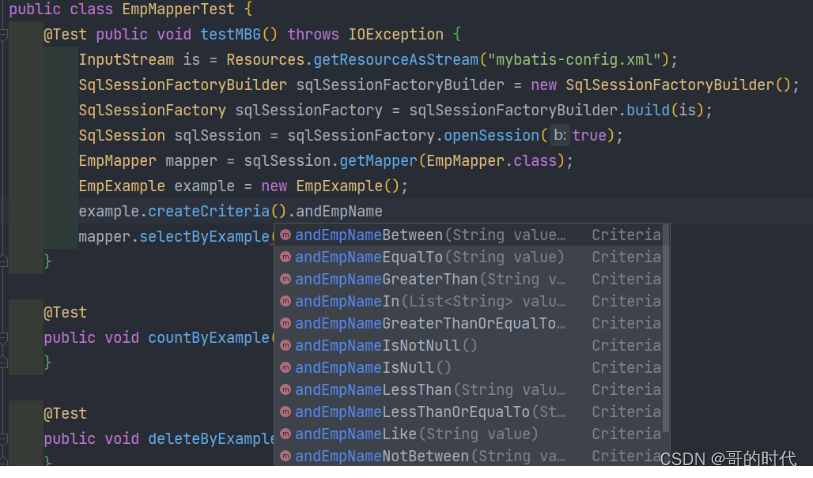Click method icon beside andEmpNameIsNull
Viewport: 813px width, 478px height.
point(285,368)
